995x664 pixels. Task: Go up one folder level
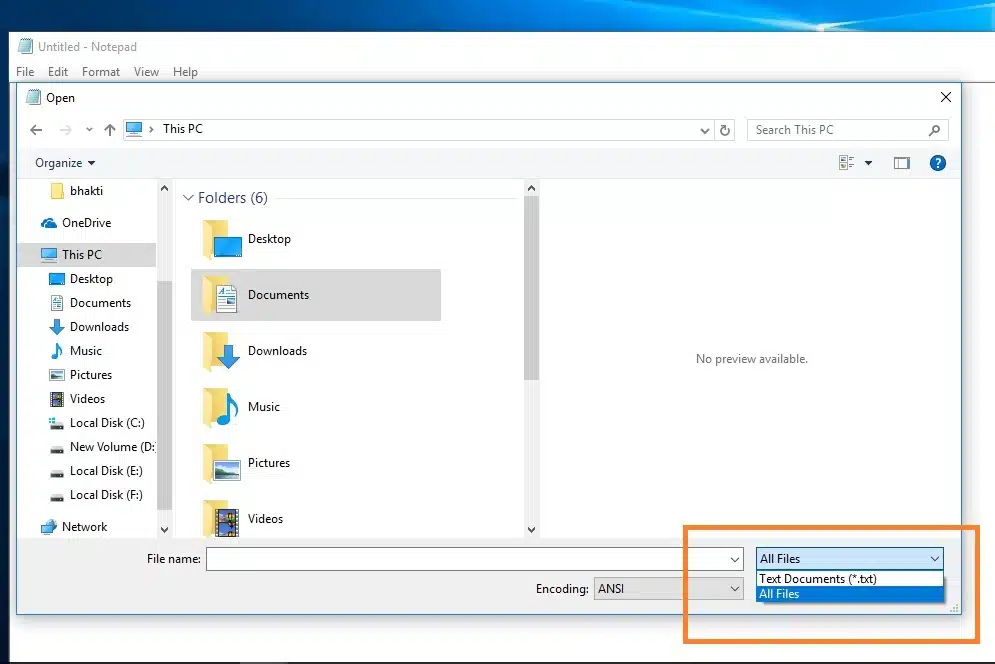[x=110, y=130]
